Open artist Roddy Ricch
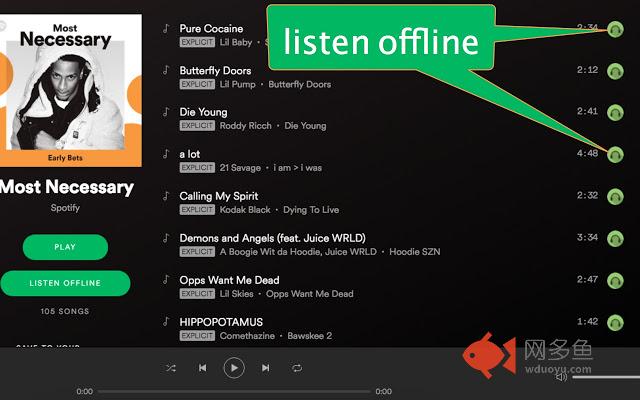The height and width of the screenshot is (400, 640). [x=245, y=126]
